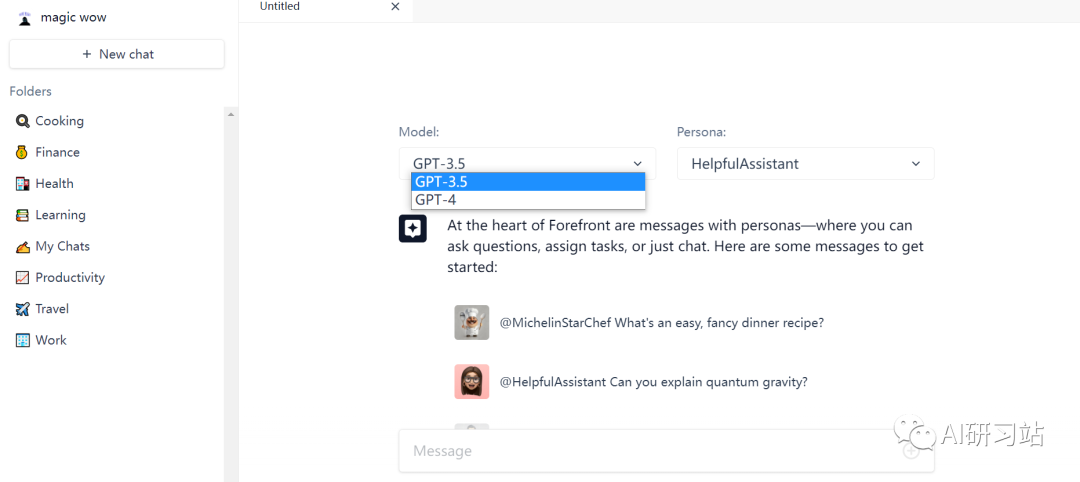
Task: Click the magic wow profile avatar icon
Action: point(25,18)
